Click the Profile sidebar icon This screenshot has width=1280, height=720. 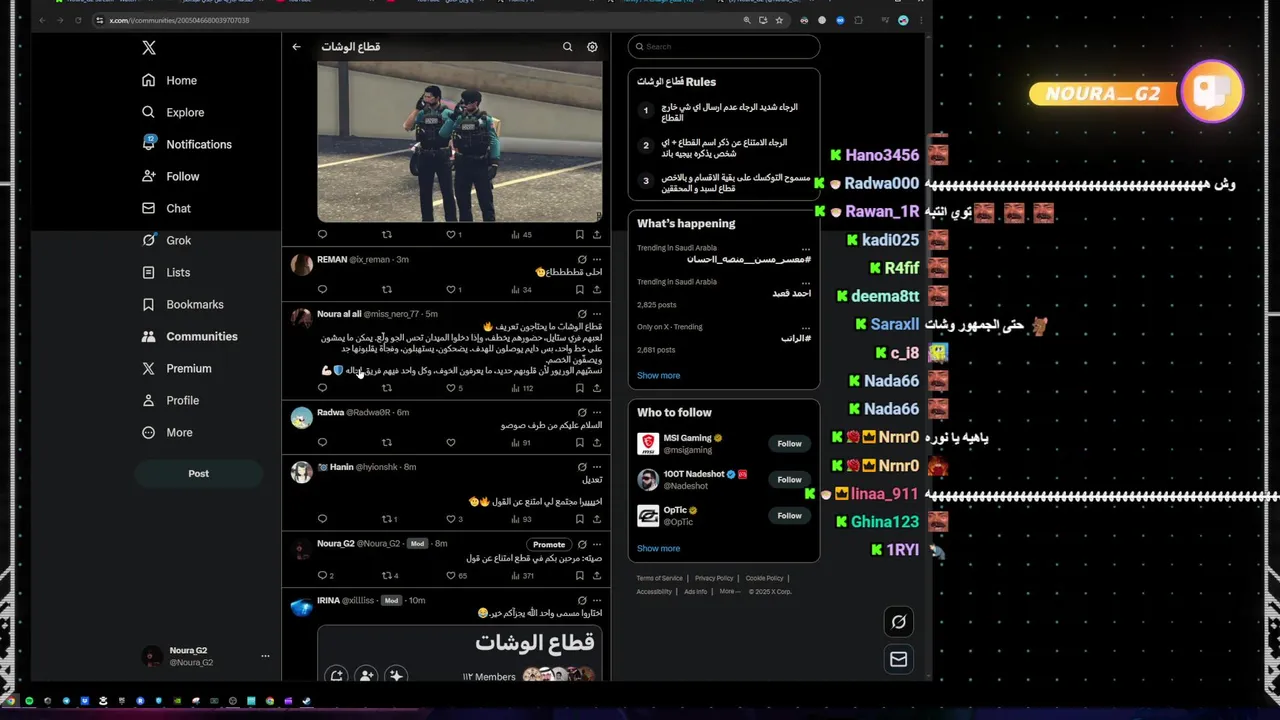(x=149, y=400)
